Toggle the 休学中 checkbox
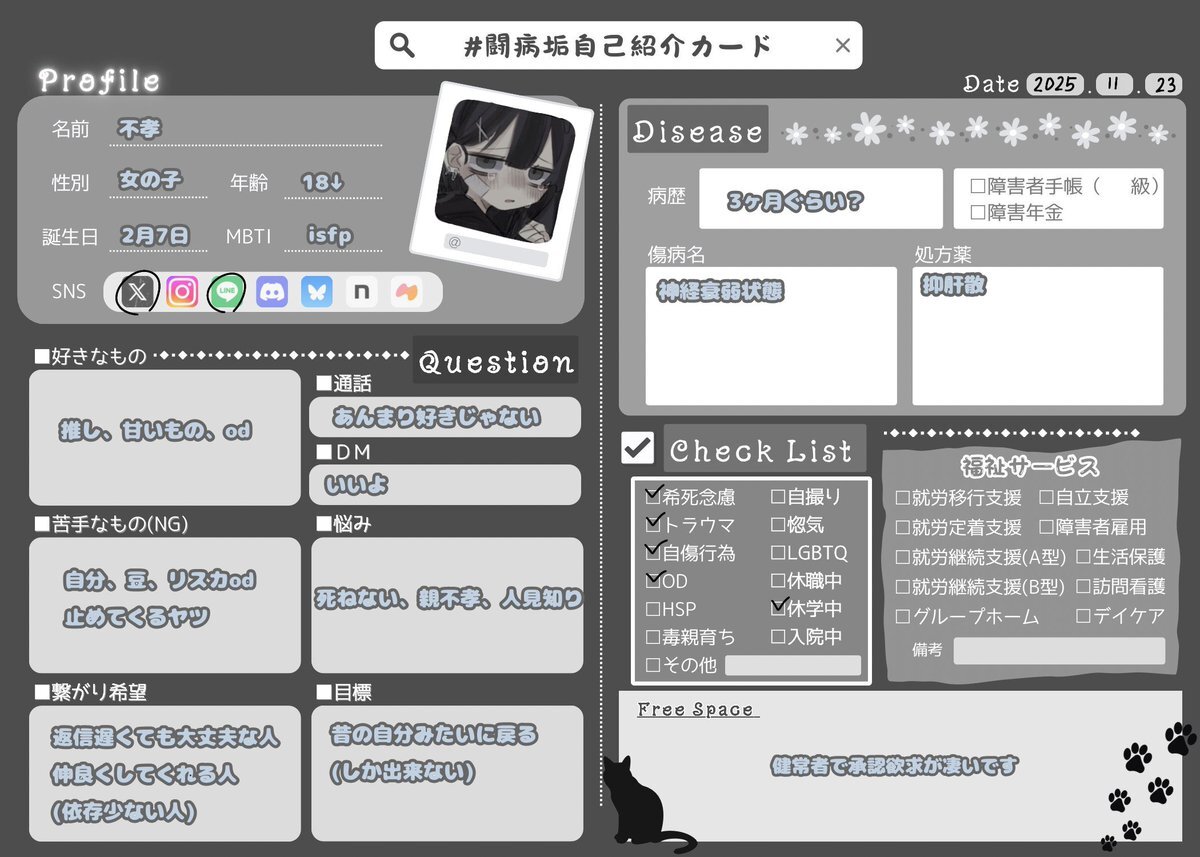The width and height of the screenshot is (1200, 857). tap(779, 608)
